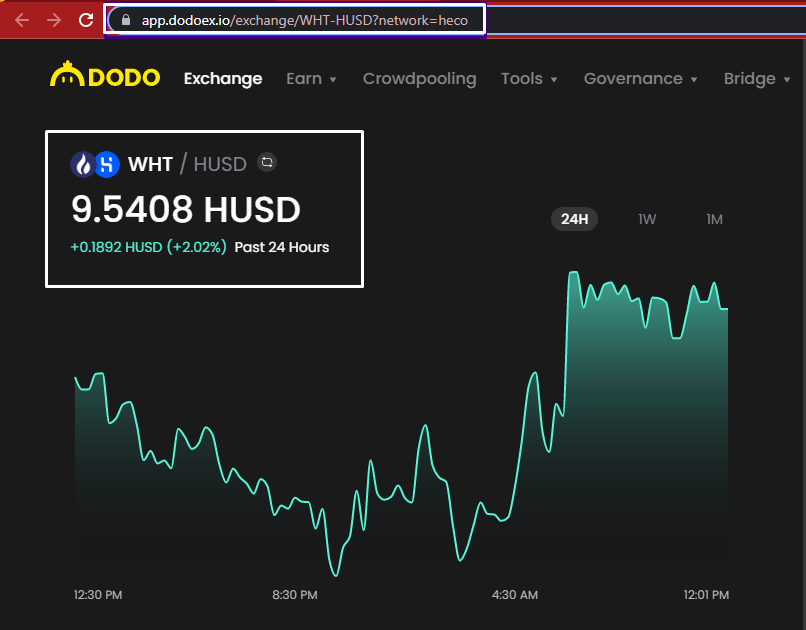Click the 12:01 PM axis label
This screenshot has height=630, width=806.
706,595
